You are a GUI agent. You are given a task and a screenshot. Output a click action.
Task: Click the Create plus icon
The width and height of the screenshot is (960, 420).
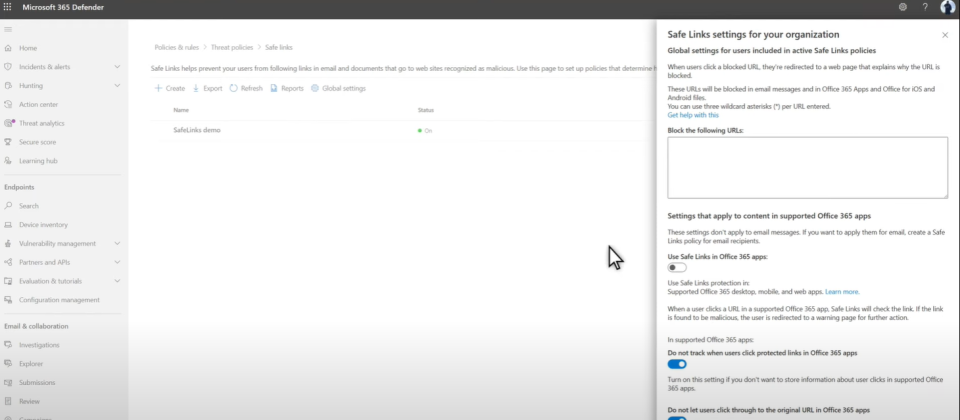click(x=158, y=88)
